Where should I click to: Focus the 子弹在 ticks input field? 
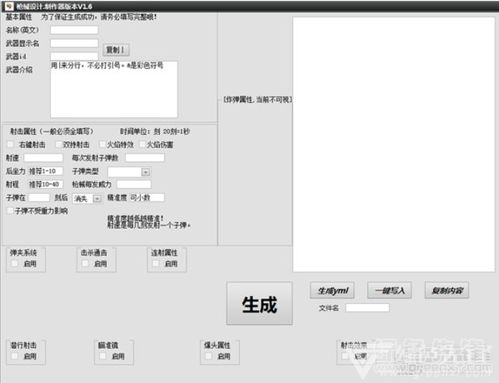point(39,198)
